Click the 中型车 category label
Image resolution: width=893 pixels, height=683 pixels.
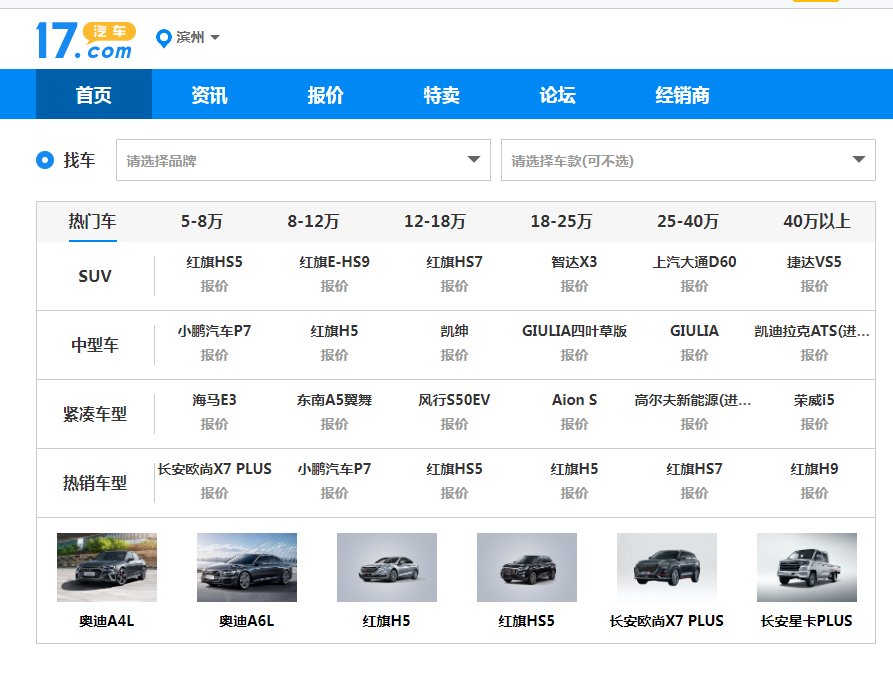(x=95, y=345)
